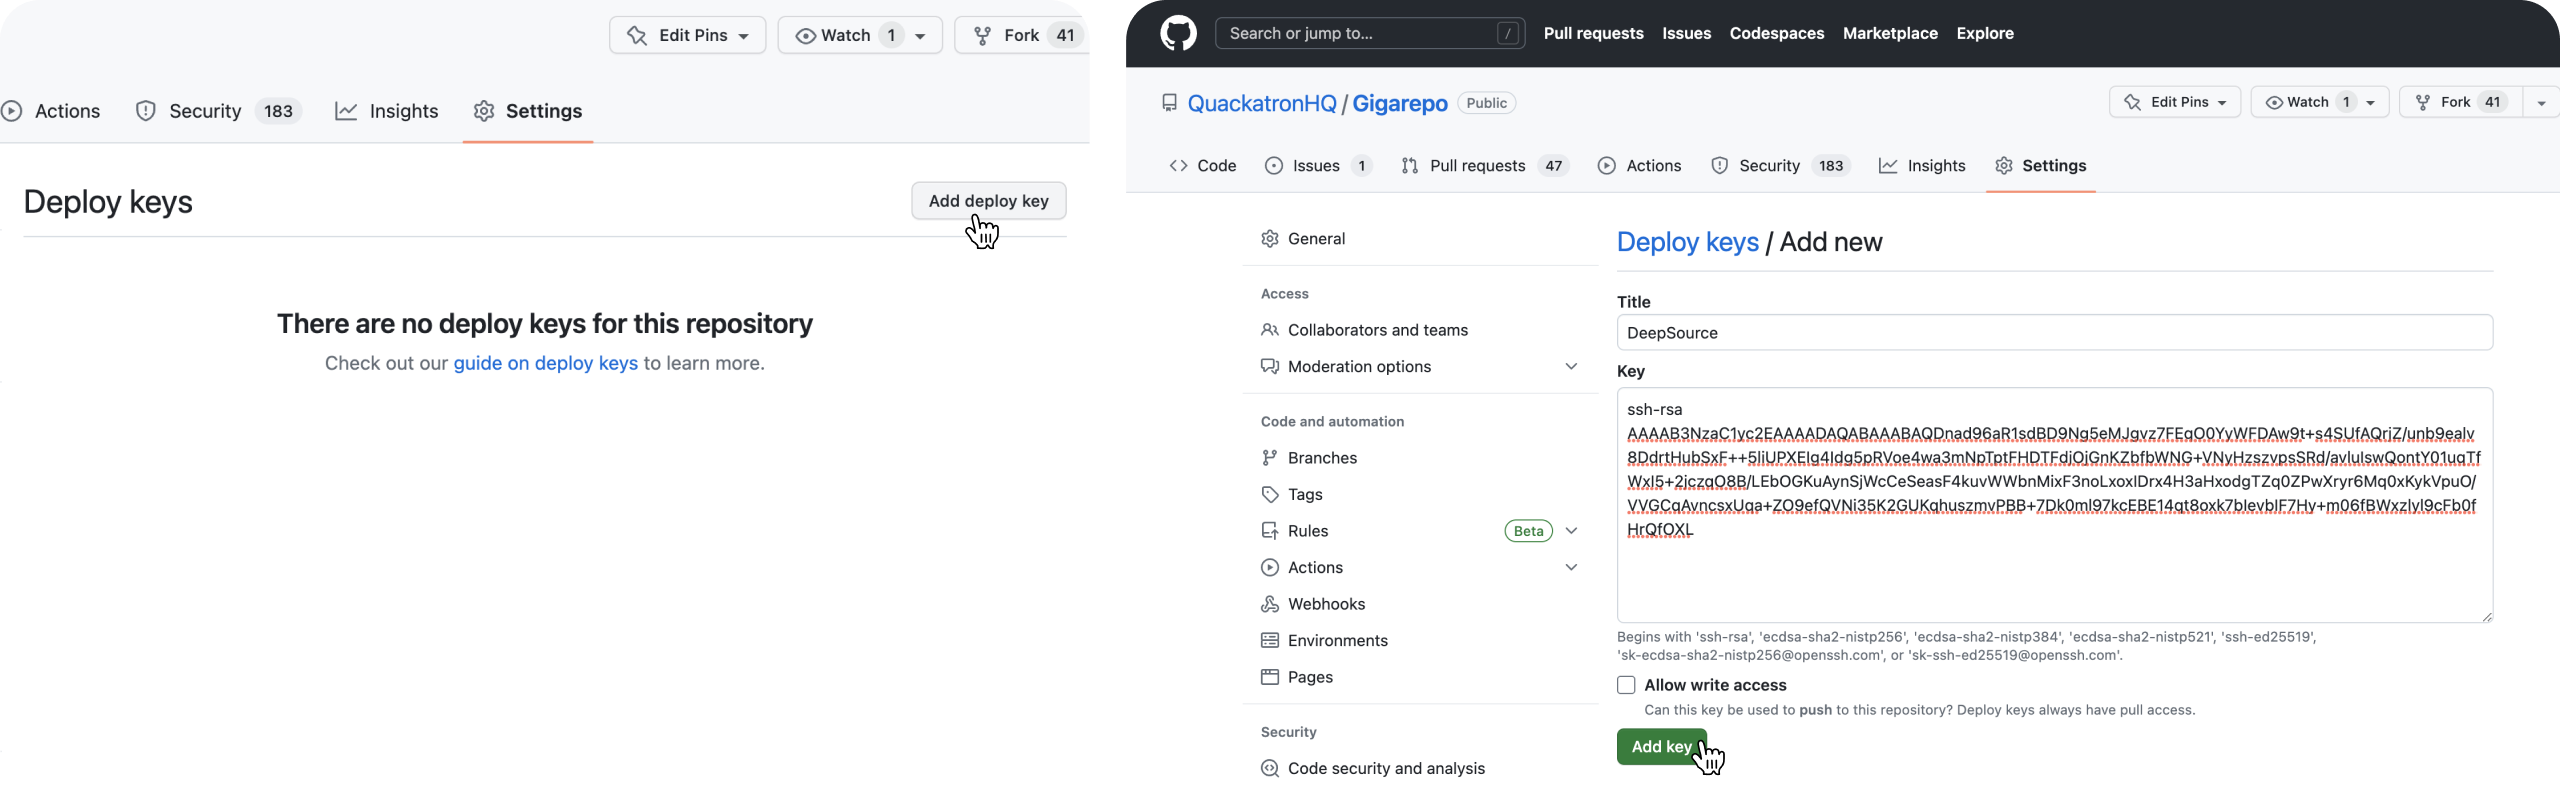Click the Beta badge next to Rules
2560x786 pixels.
(x=1528, y=531)
